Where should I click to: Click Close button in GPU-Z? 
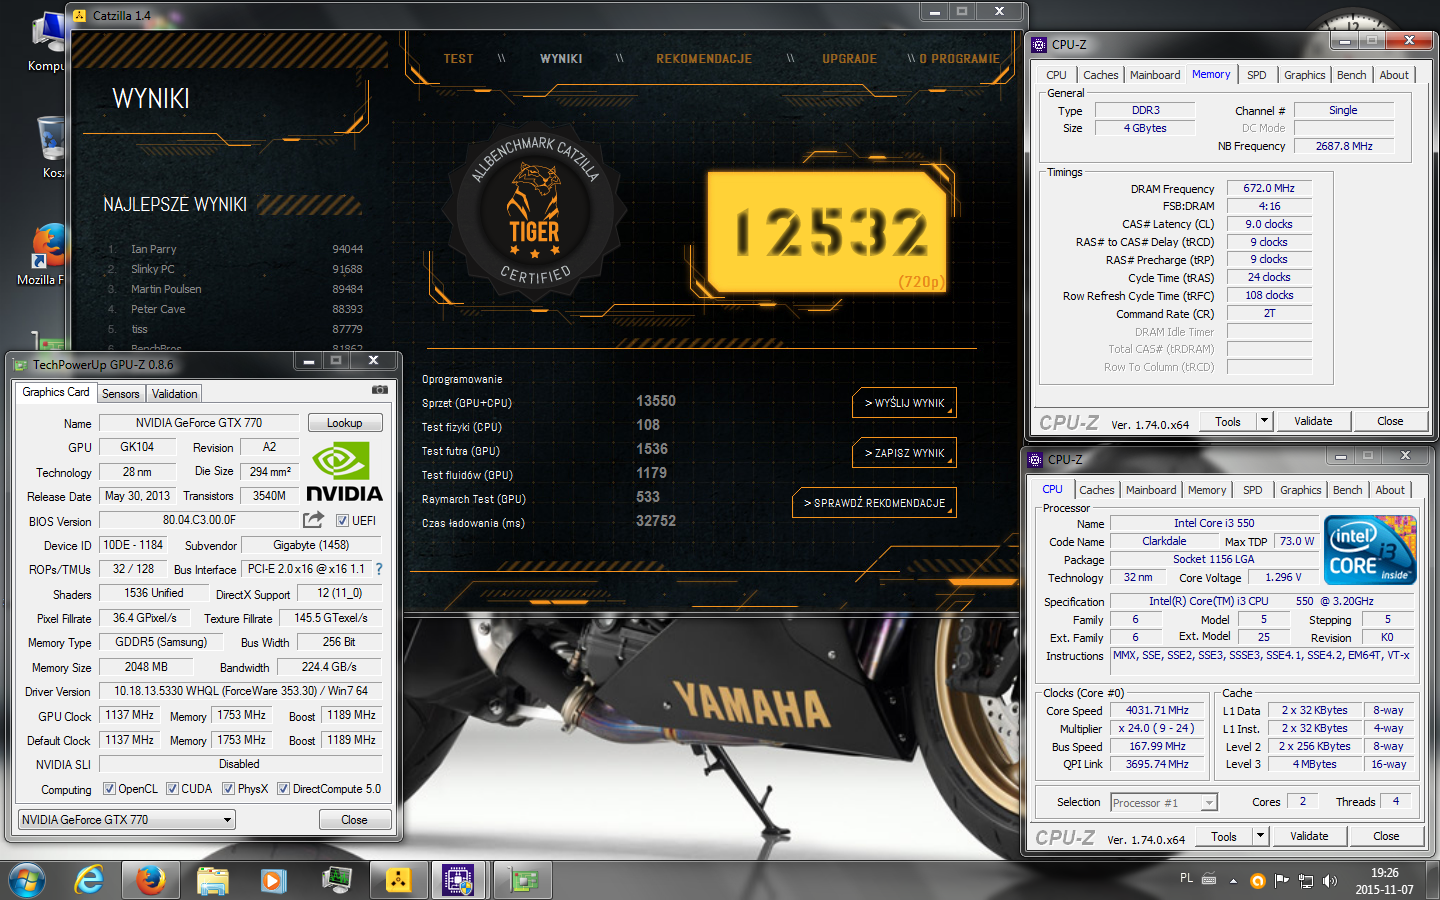355,820
